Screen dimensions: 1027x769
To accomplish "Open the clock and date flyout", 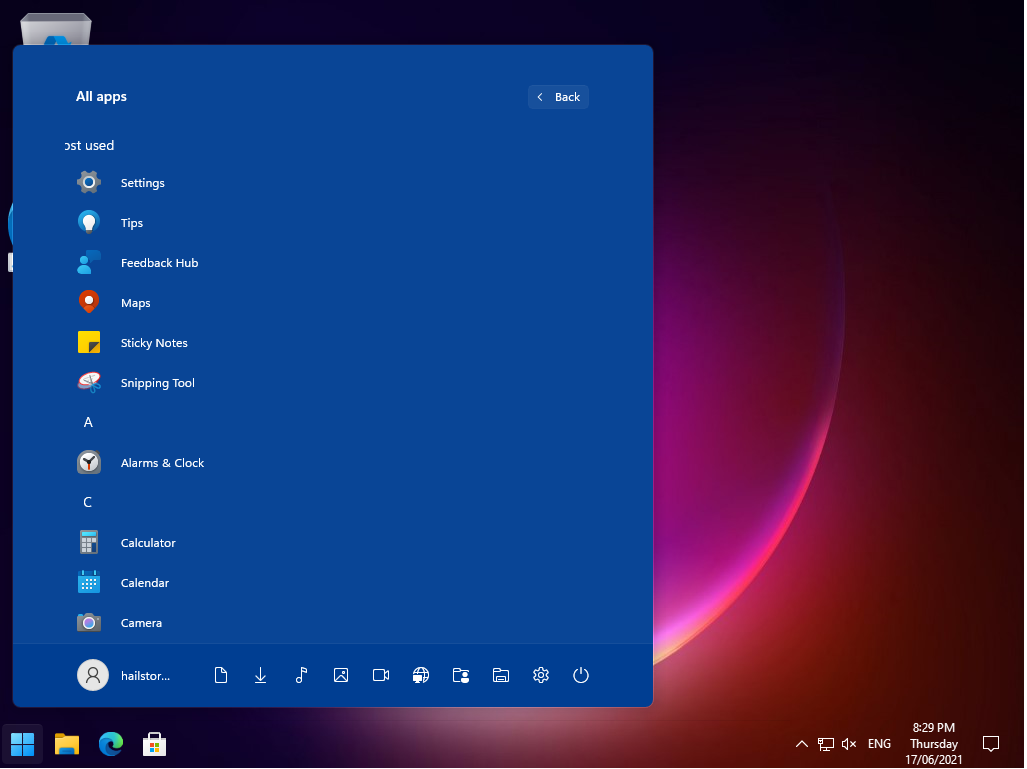I will pos(933,744).
